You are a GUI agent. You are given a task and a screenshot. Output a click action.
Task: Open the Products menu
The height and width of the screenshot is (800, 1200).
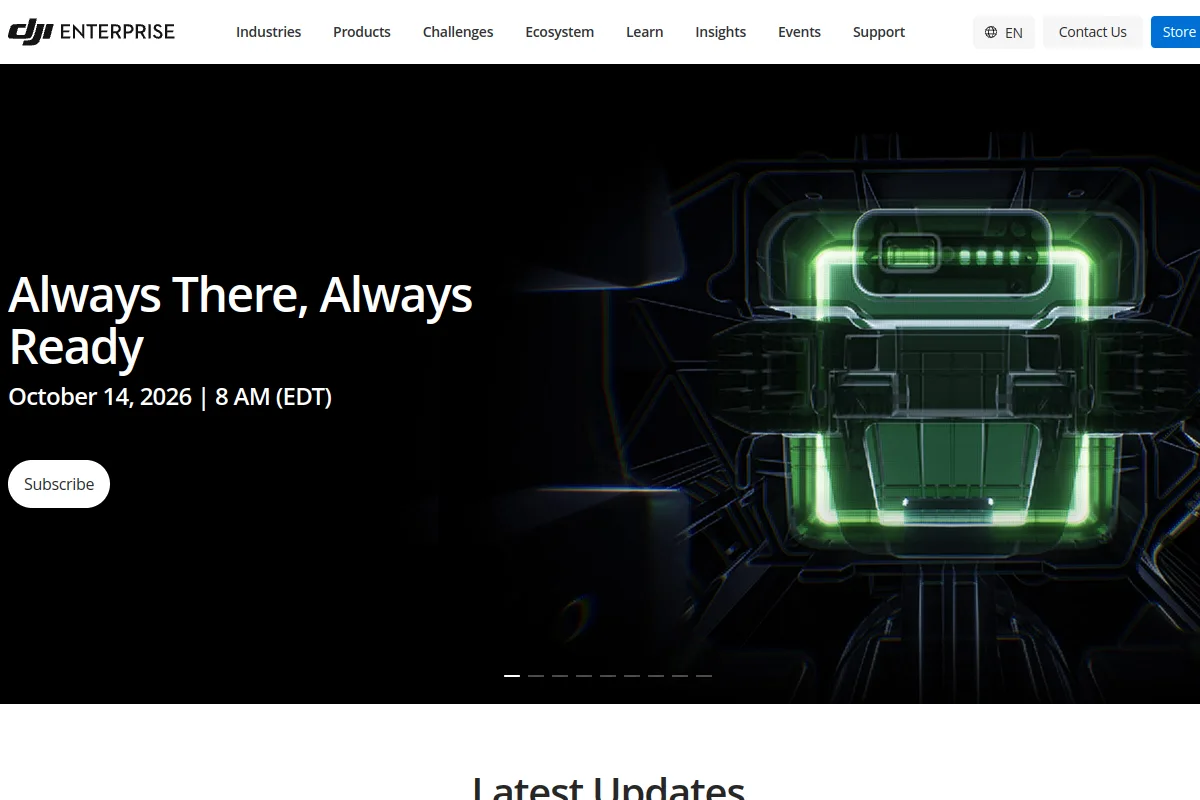tap(362, 32)
